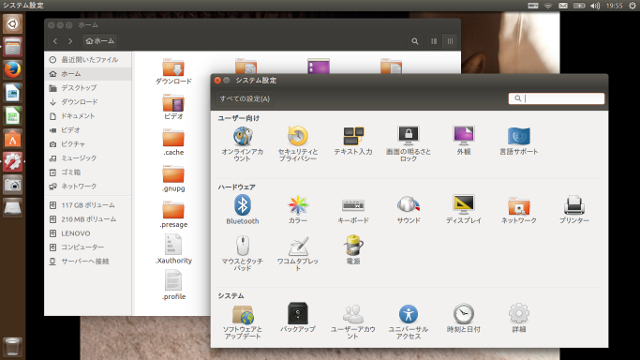Select Desktop (デスクトップ) in Files sidebar
640x360 pixels.
[88, 88]
